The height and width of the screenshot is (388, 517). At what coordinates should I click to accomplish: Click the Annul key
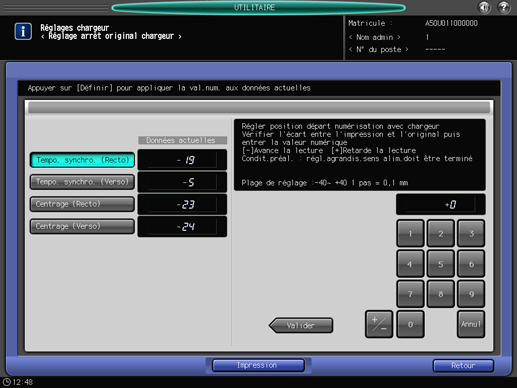471,324
